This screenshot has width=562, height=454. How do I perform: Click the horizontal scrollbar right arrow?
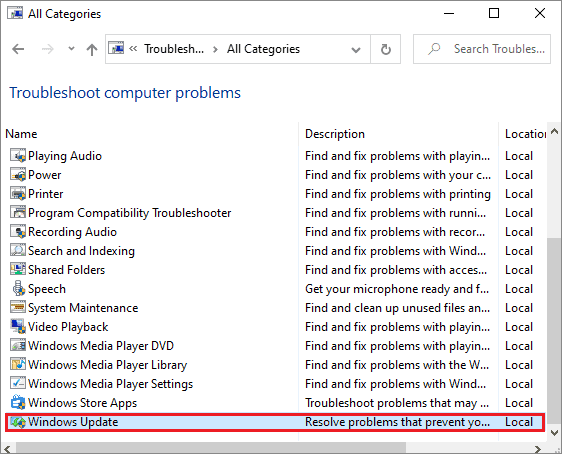click(538, 448)
